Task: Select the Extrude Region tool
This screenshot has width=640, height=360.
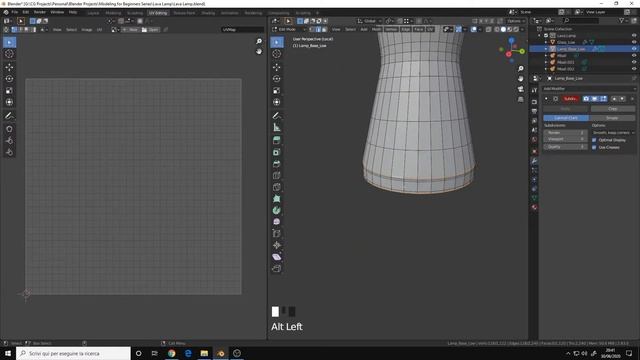Action: click(277, 140)
